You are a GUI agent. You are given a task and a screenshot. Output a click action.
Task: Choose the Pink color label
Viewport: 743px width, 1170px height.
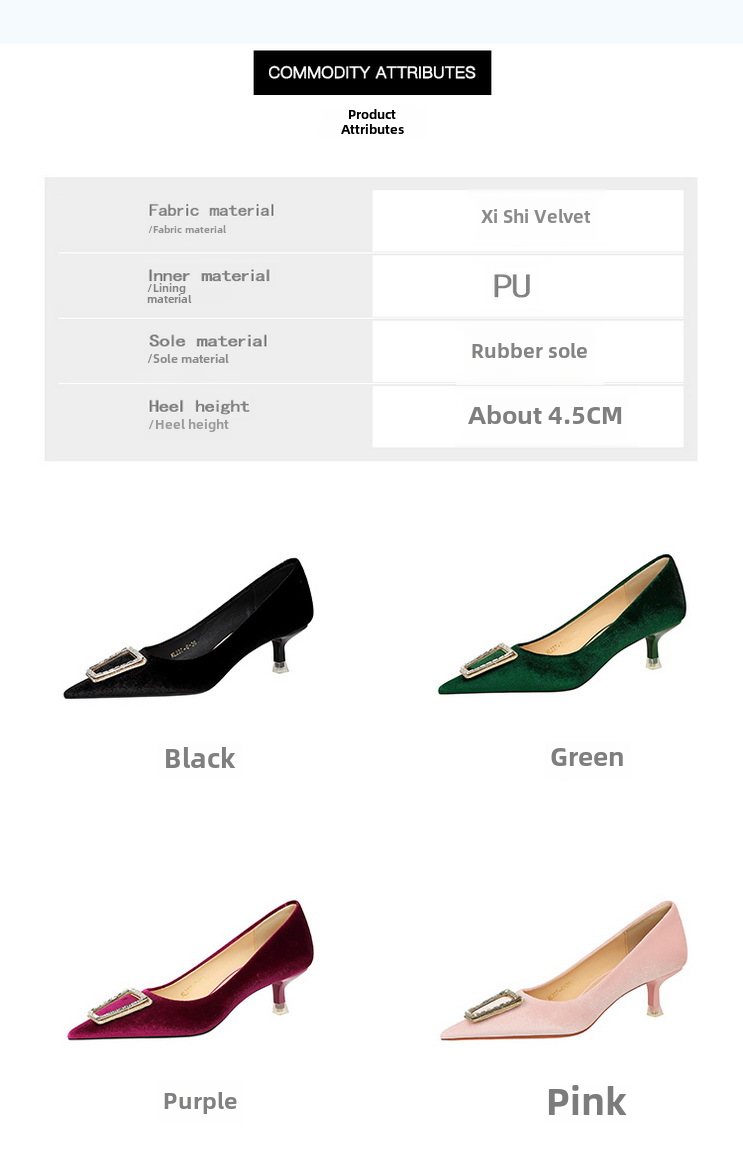[587, 1101]
